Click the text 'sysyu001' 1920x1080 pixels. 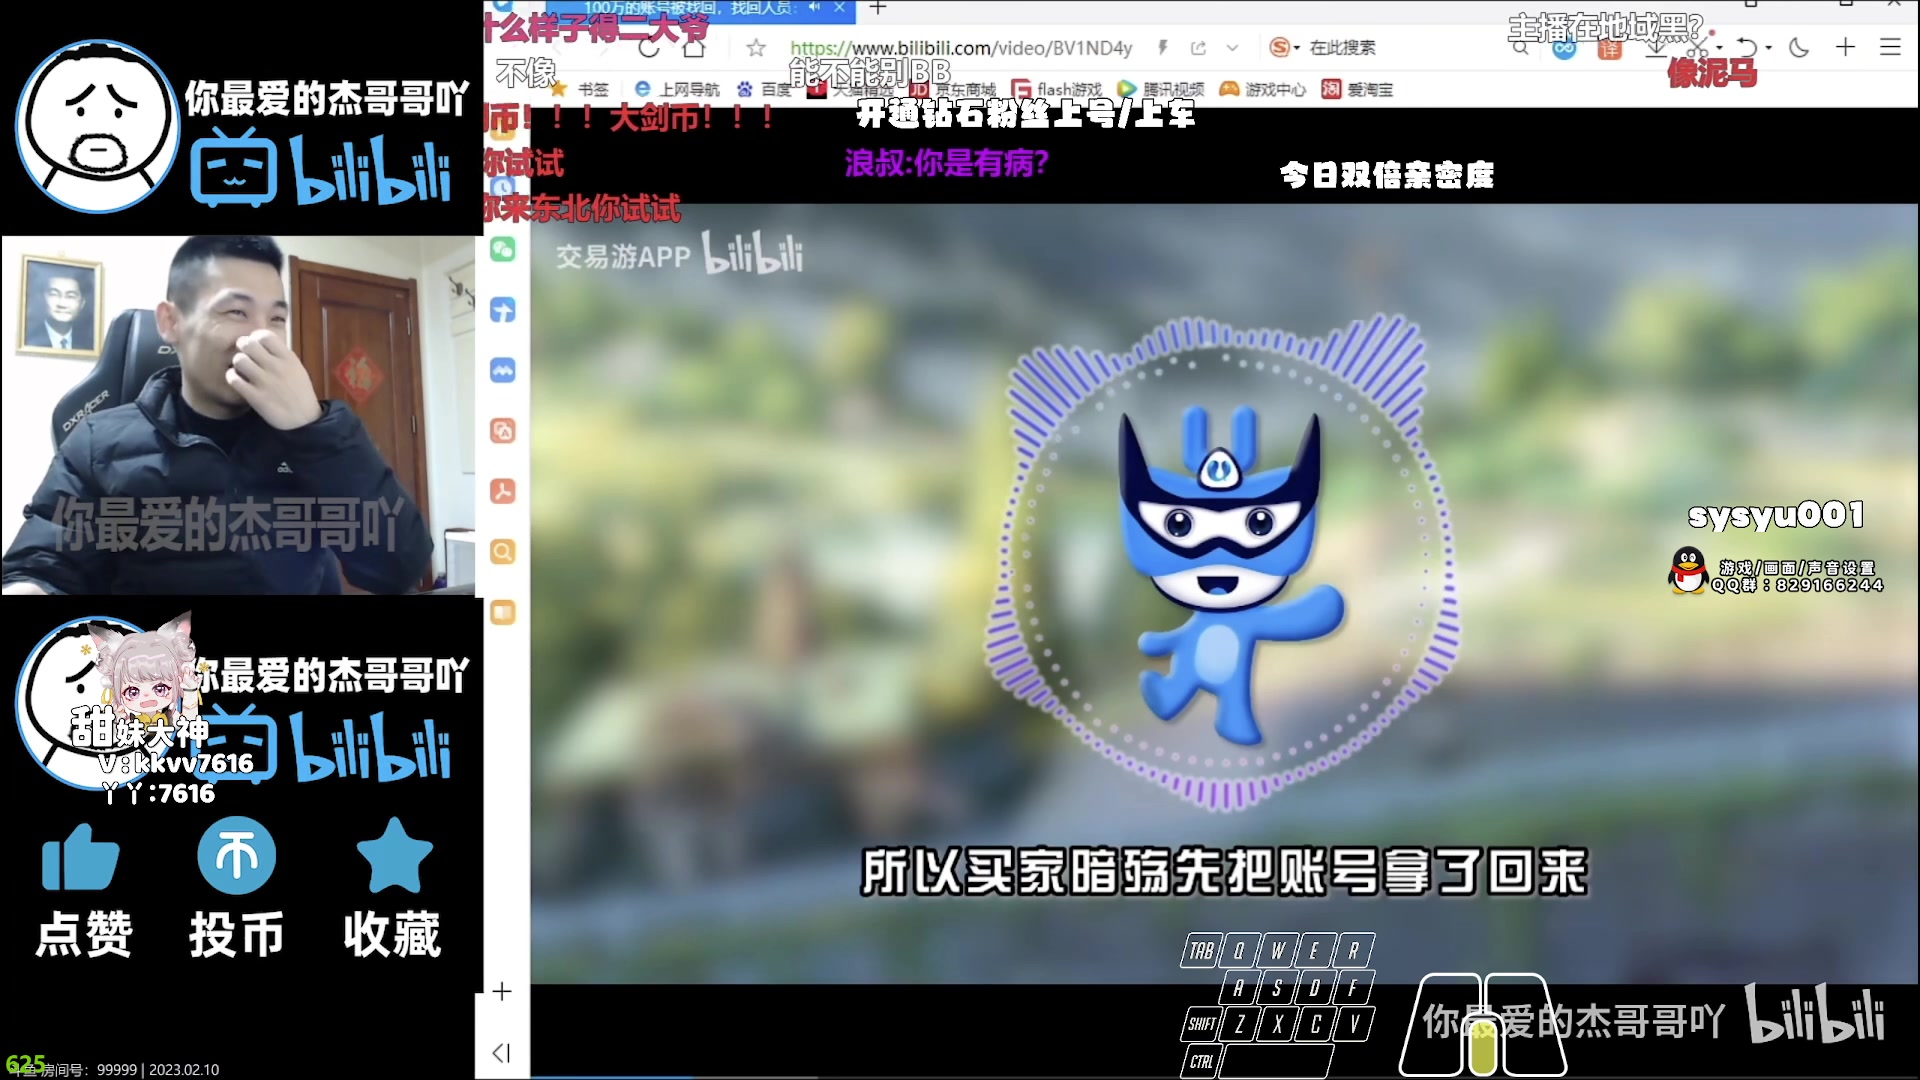click(x=1776, y=515)
